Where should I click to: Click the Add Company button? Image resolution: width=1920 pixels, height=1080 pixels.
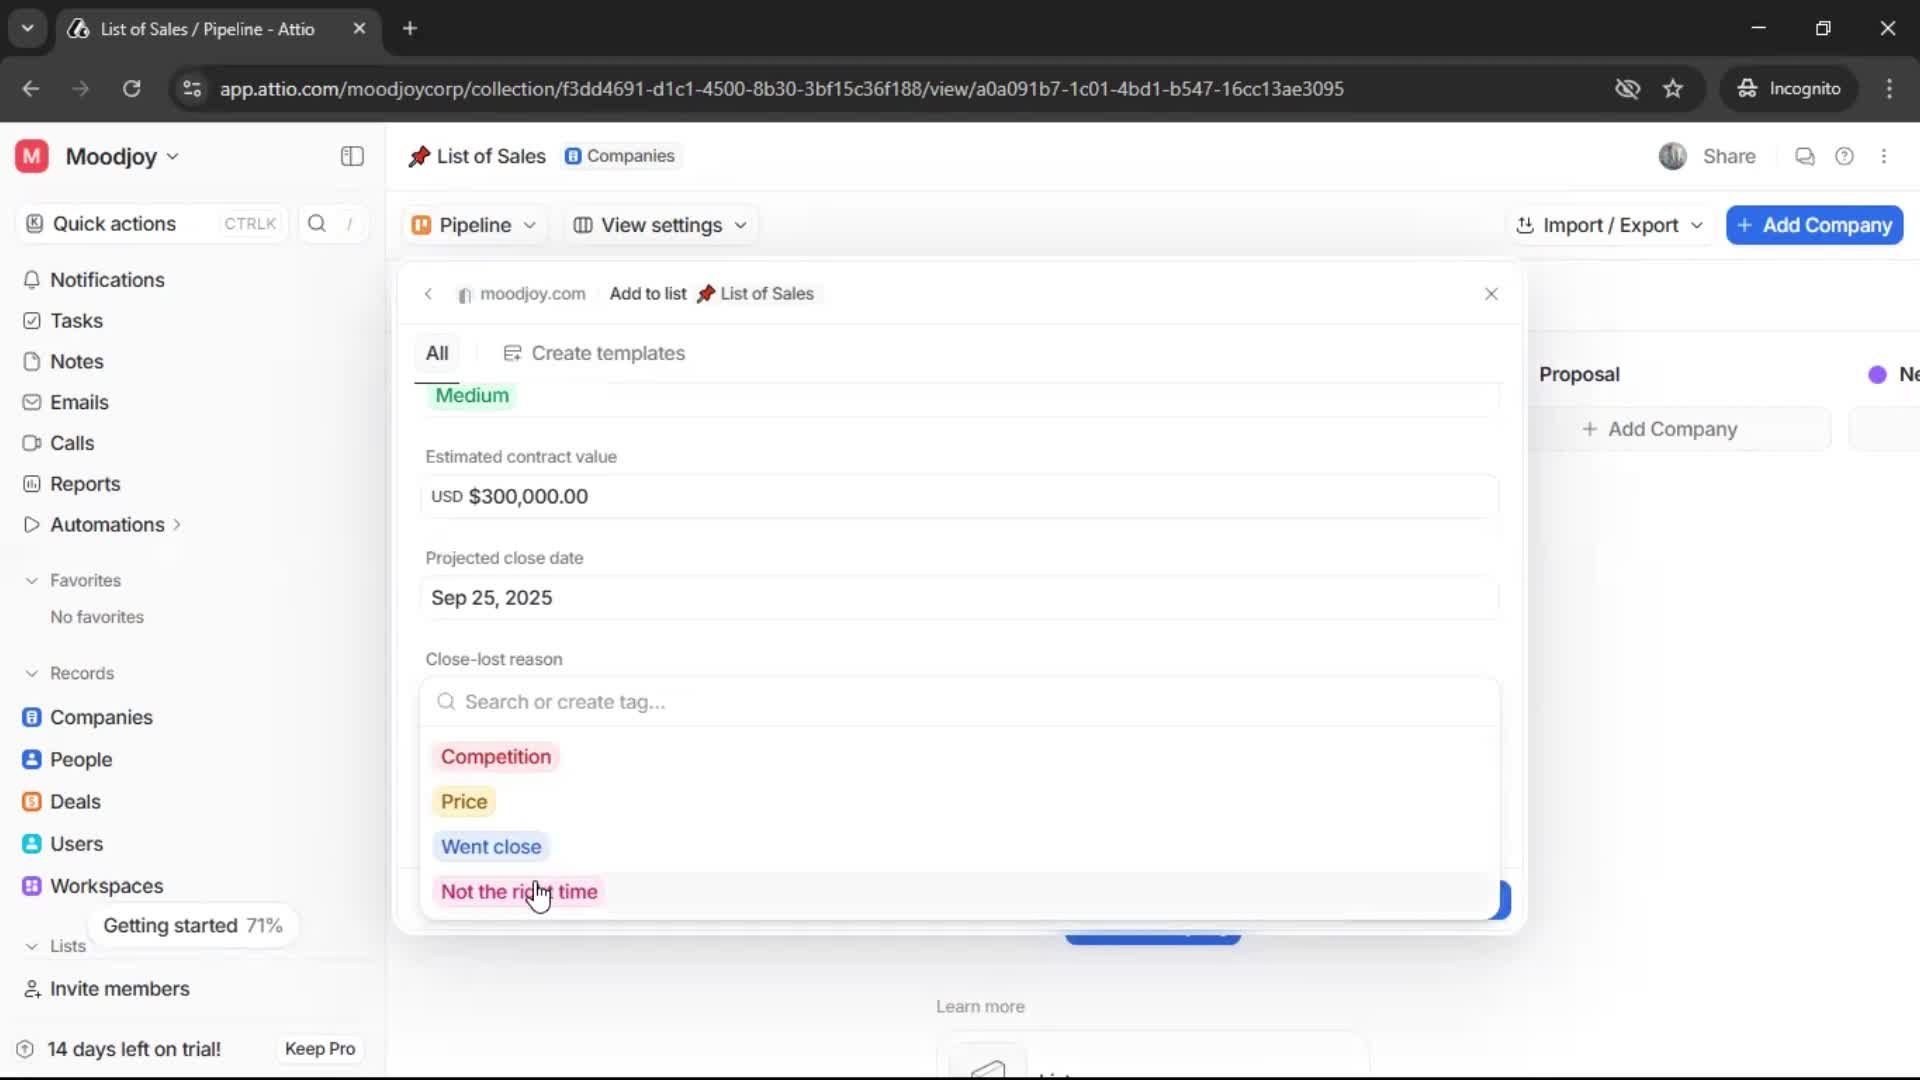1813,225
